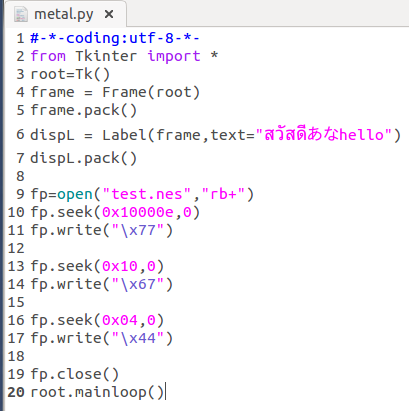Click line number 1 in the gutter
The height and width of the screenshot is (411, 409).
point(20,38)
